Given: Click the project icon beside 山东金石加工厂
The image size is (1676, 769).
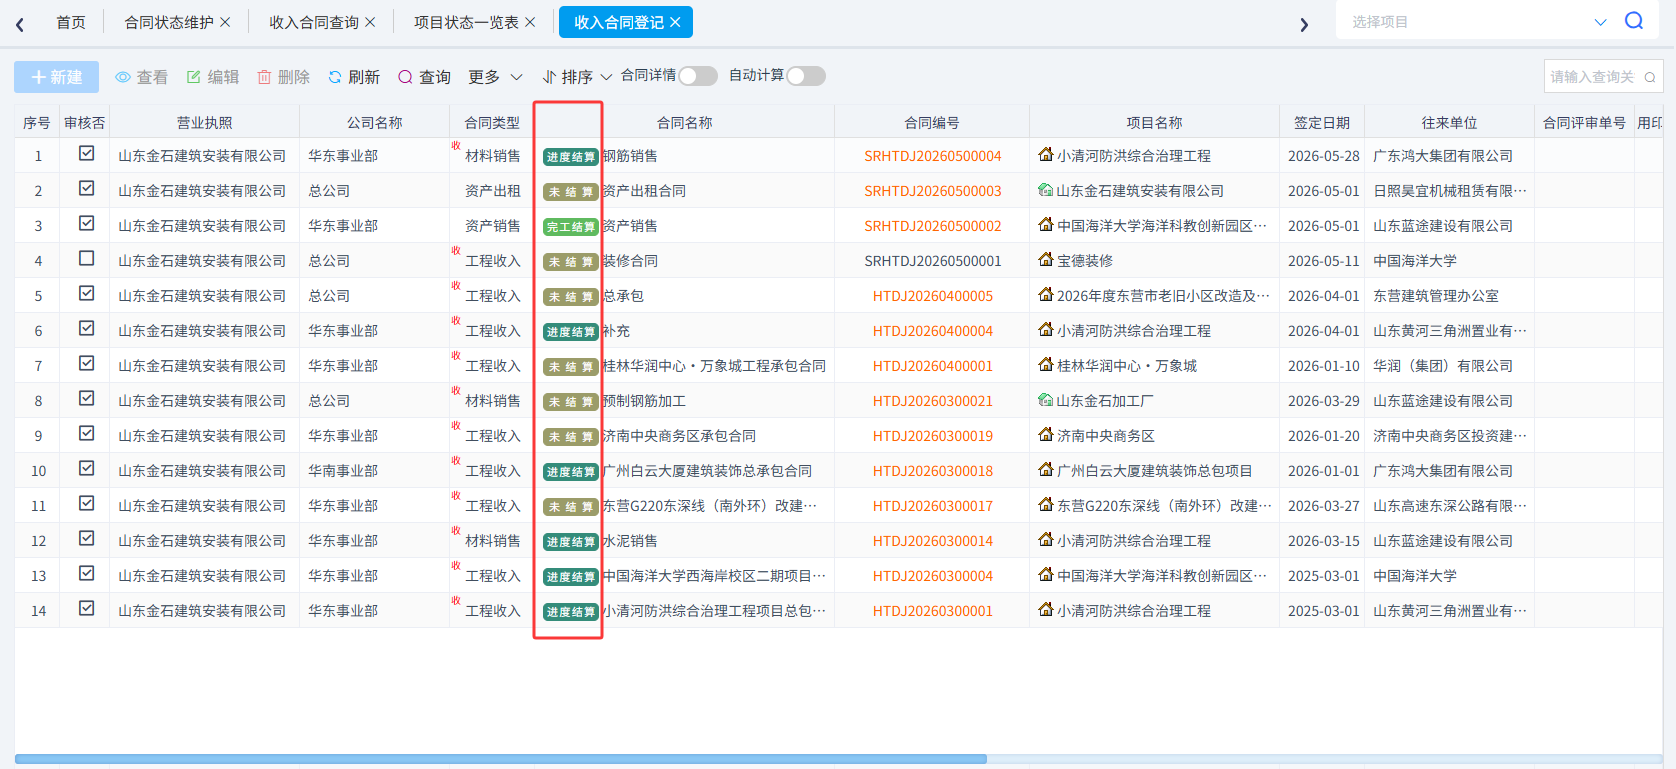Looking at the screenshot, I should [x=1046, y=400].
